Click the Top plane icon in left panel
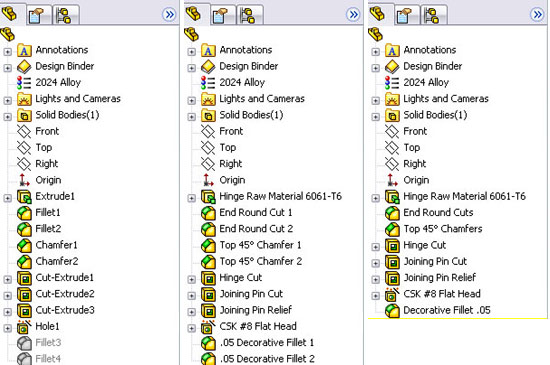Viewport: 550px width, 365px height. pos(24,148)
